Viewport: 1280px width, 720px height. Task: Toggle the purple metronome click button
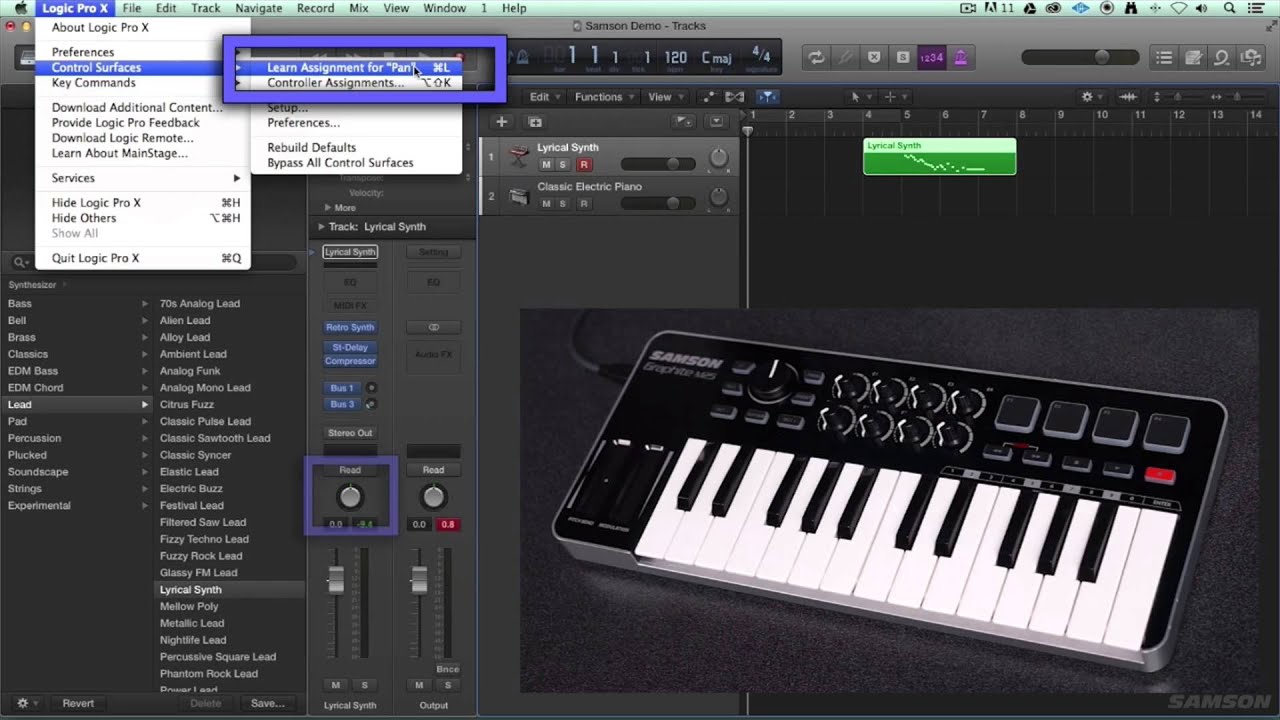(960, 57)
